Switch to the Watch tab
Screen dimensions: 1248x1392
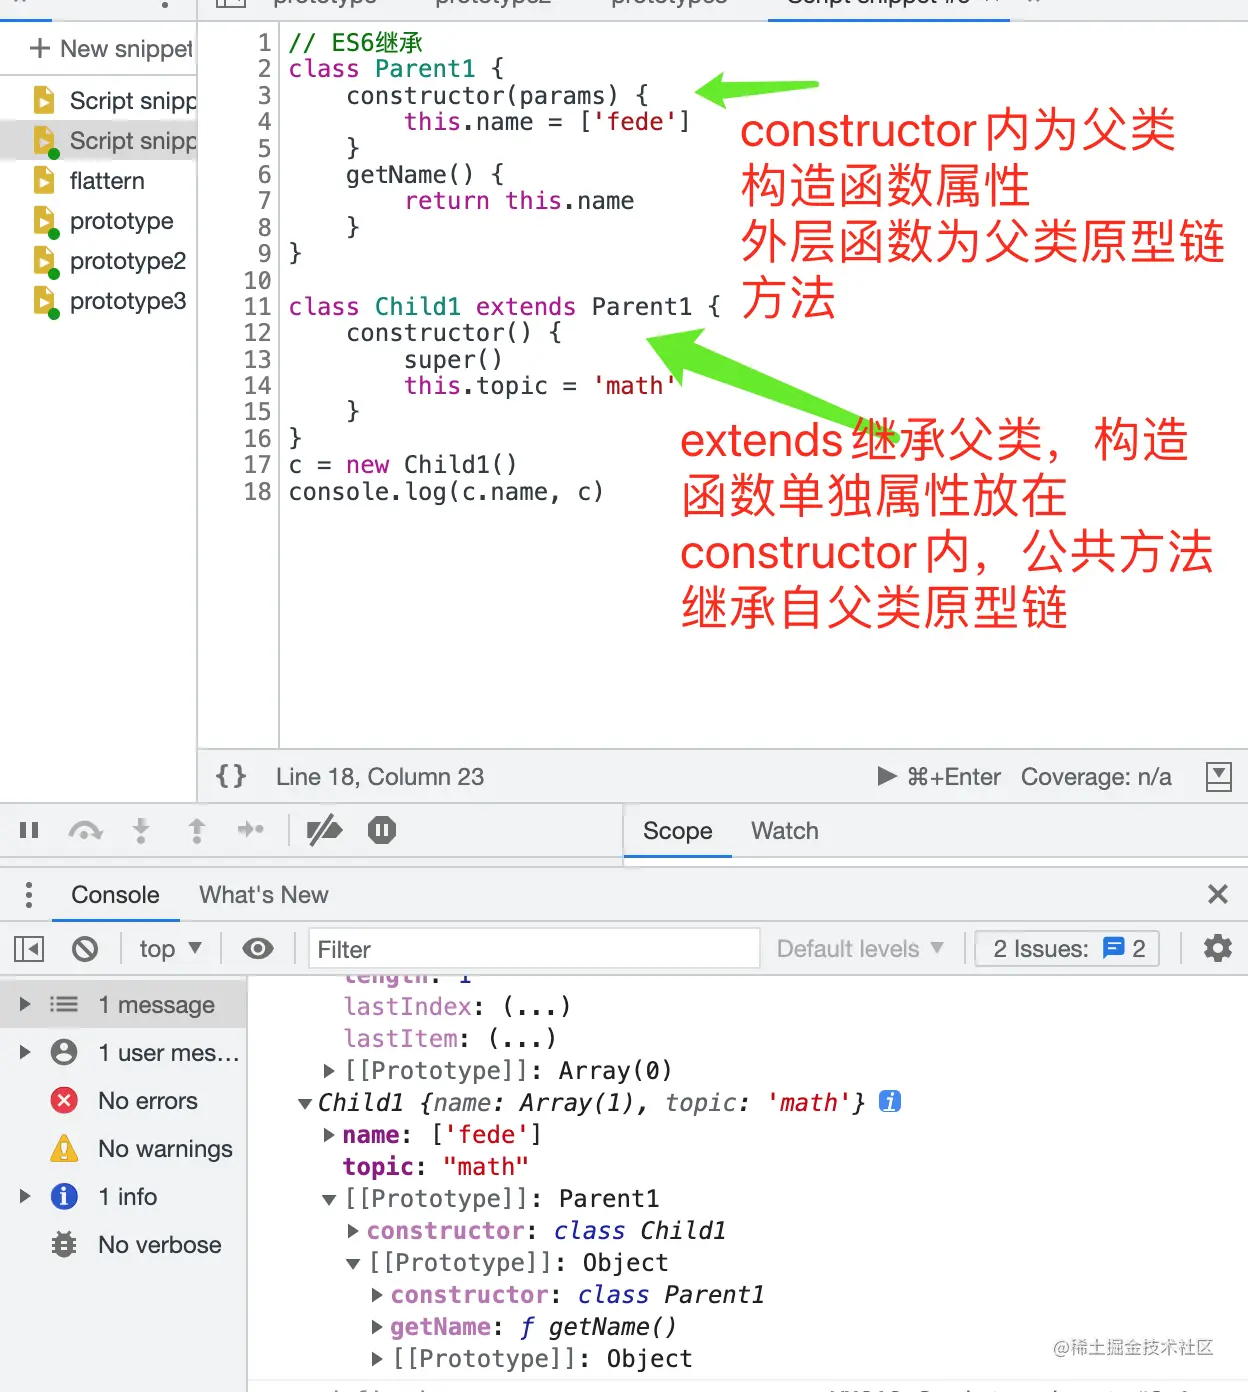tap(785, 831)
